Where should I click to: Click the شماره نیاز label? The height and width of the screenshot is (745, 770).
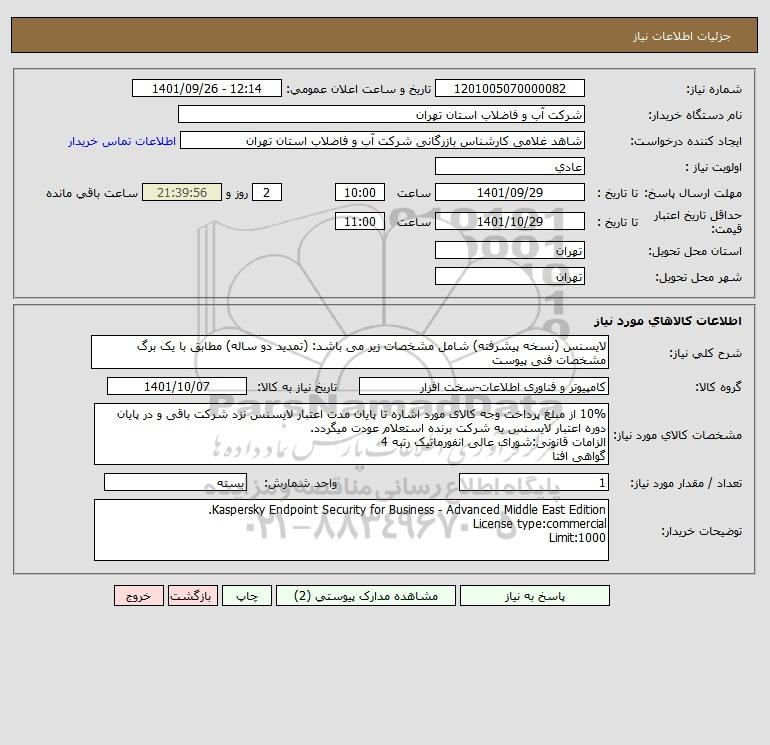click(714, 89)
